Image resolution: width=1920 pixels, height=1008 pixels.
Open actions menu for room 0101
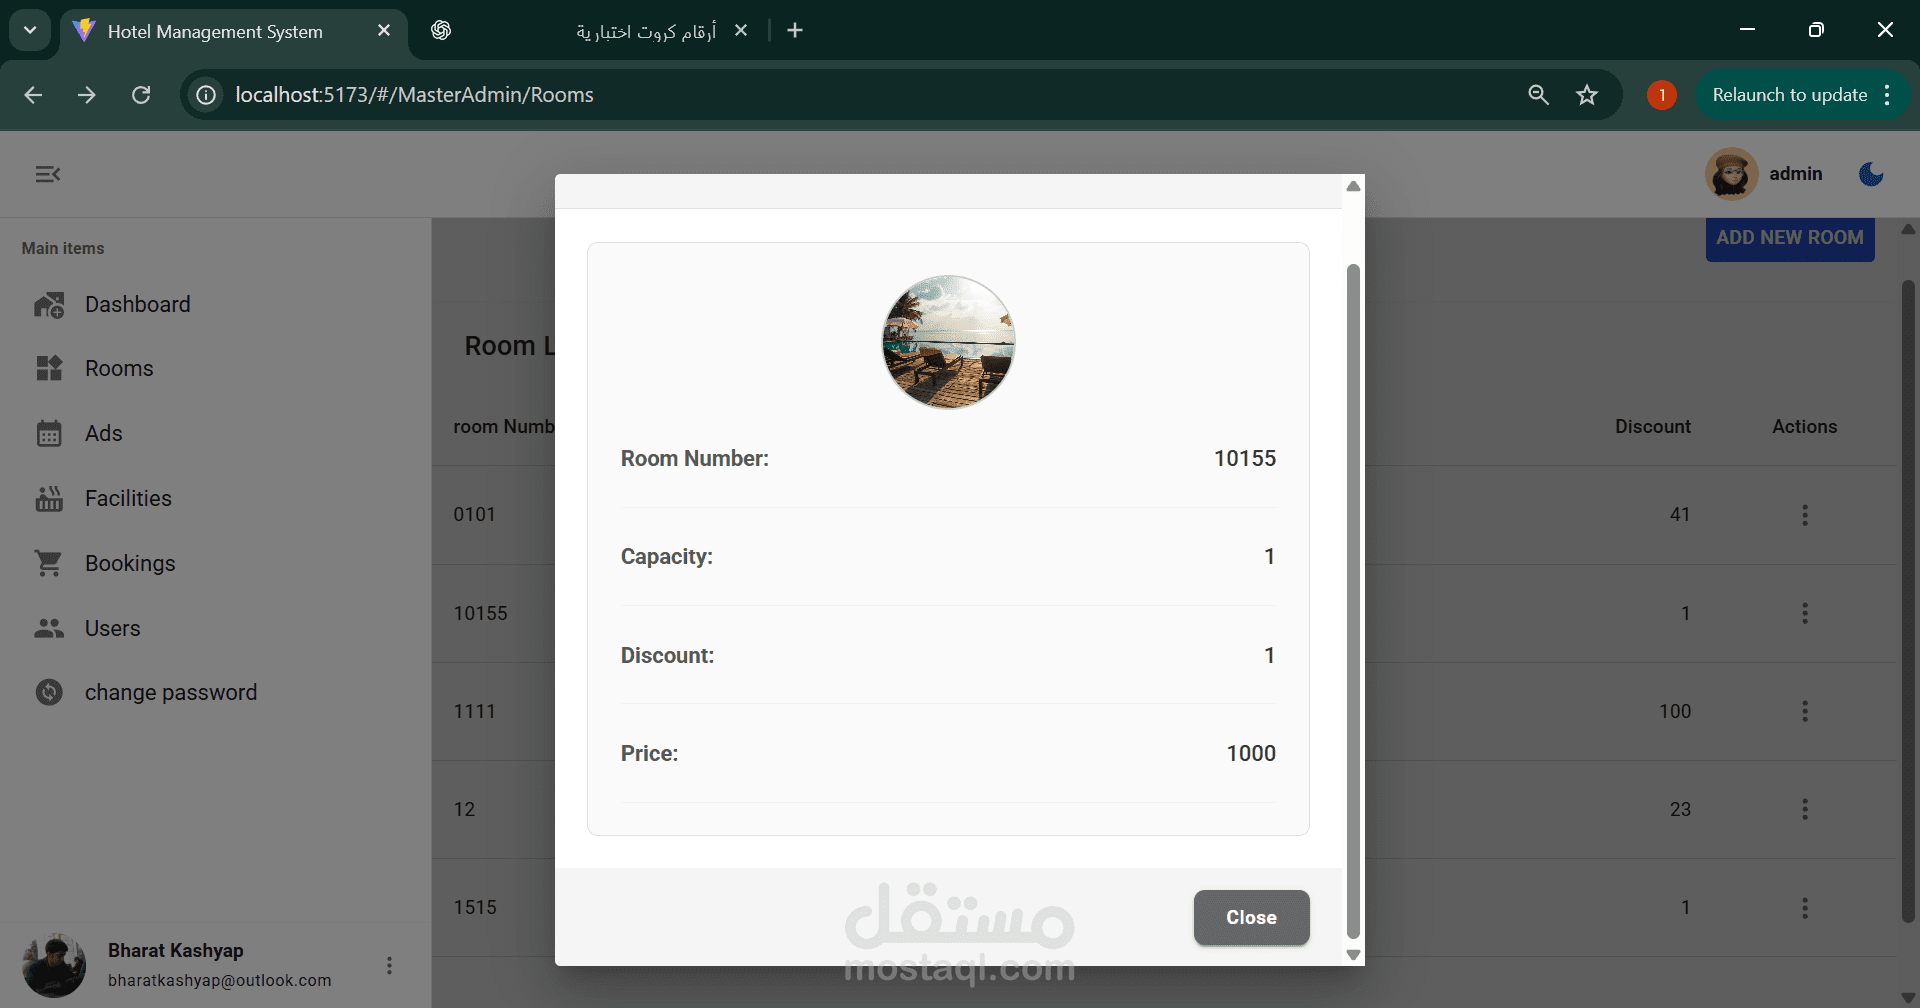click(x=1804, y=514)
